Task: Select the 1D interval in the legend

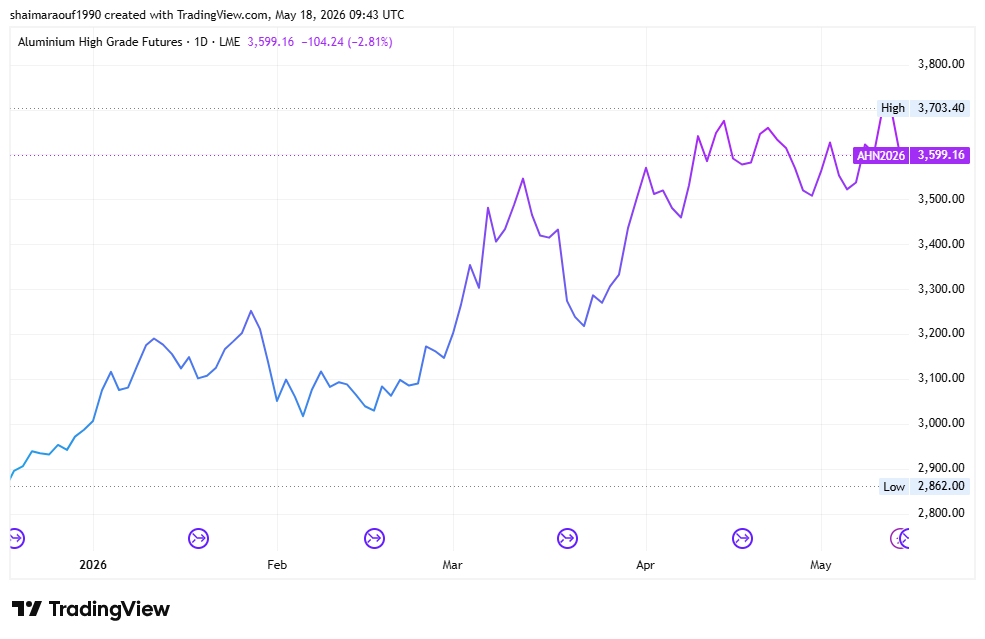Action: tap(200, 42)
